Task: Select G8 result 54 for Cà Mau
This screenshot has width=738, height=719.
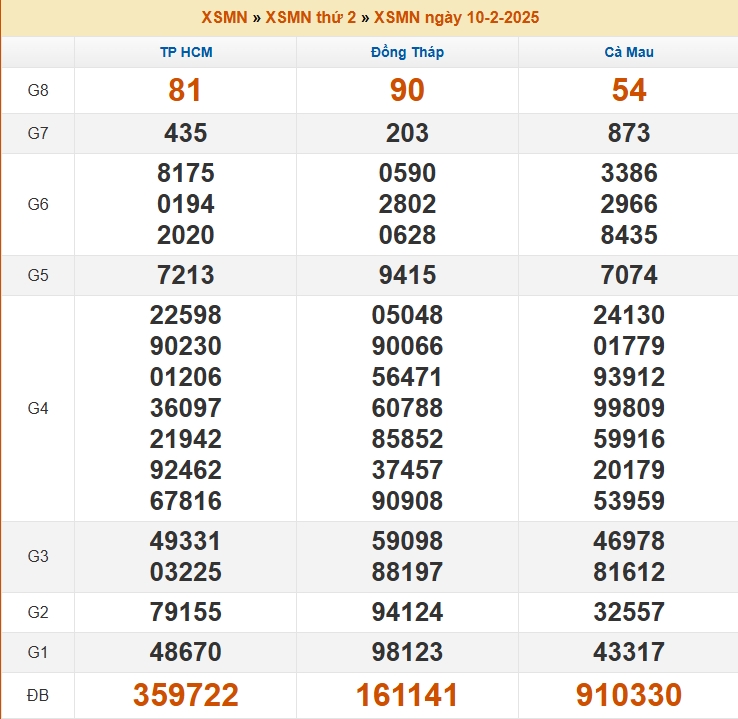Action: click(x=629, y=90)
